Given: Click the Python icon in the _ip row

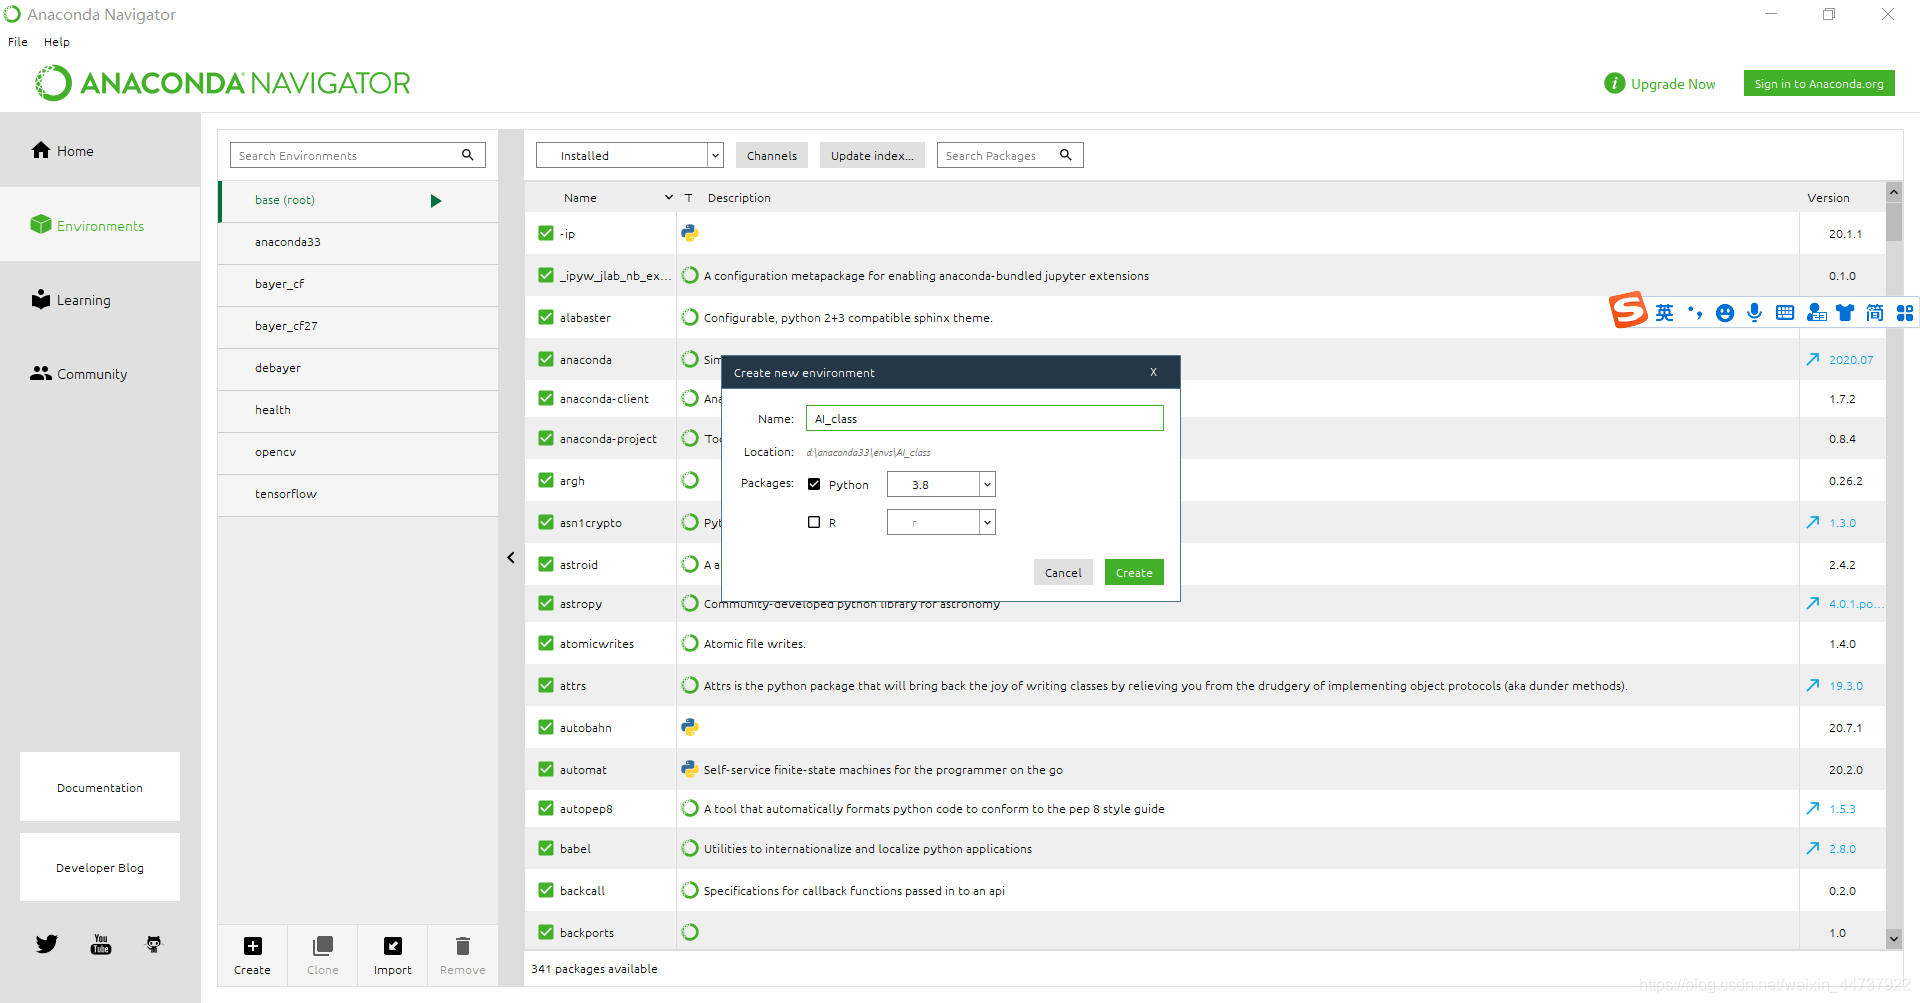Looking at the screenshot, I should pos(690,233).
